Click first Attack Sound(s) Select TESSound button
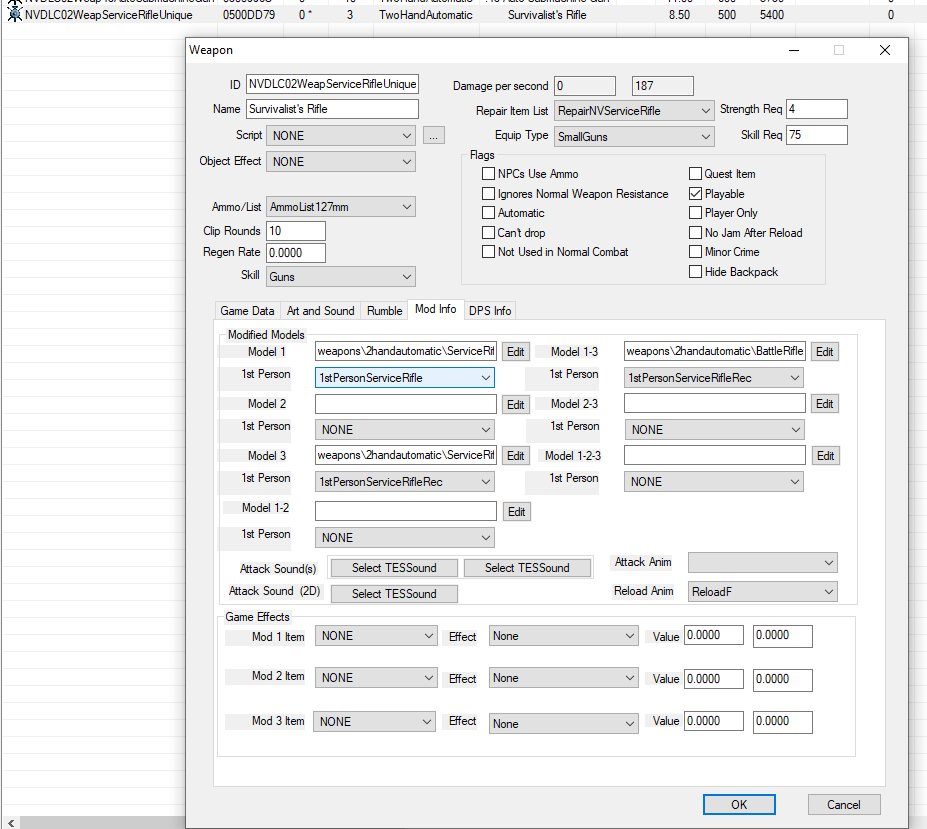 click(394, 568)
